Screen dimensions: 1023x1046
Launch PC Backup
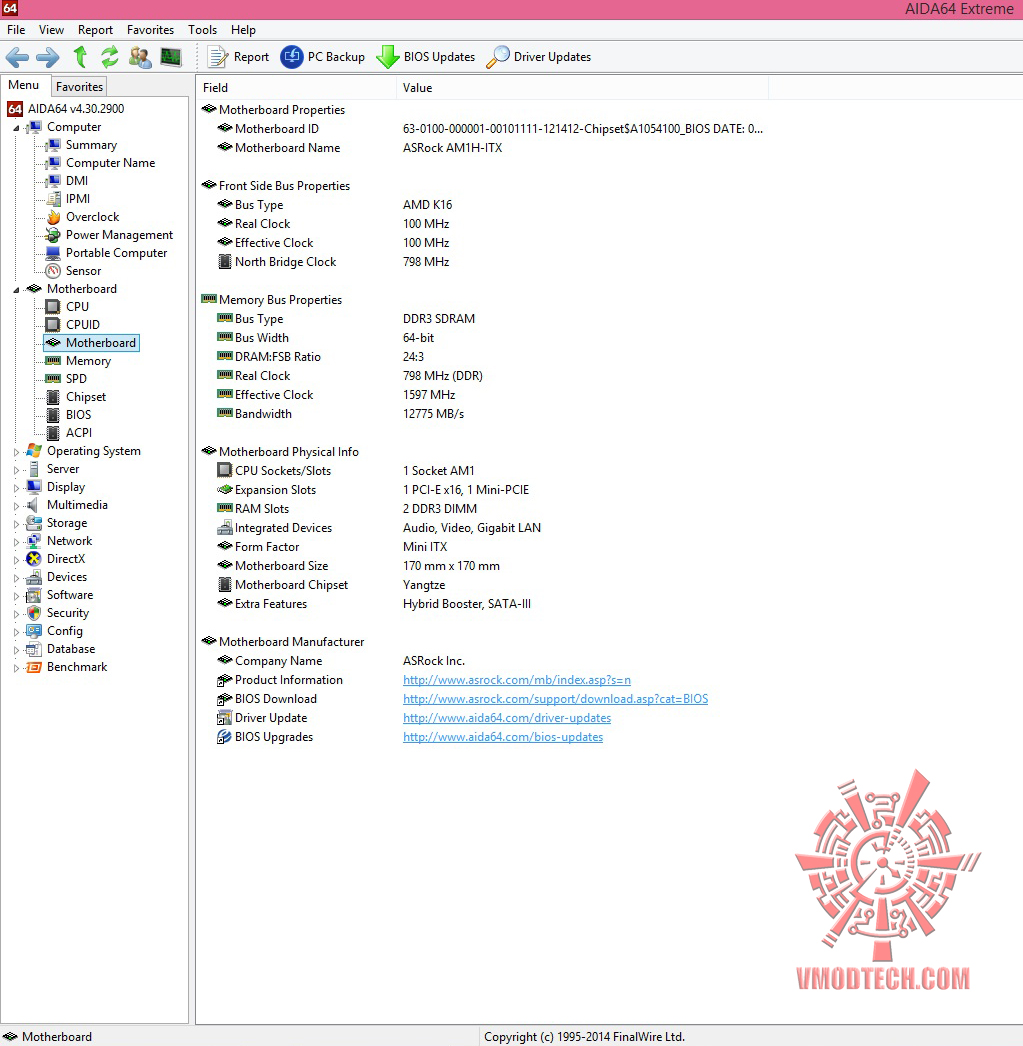coord(323,57)
